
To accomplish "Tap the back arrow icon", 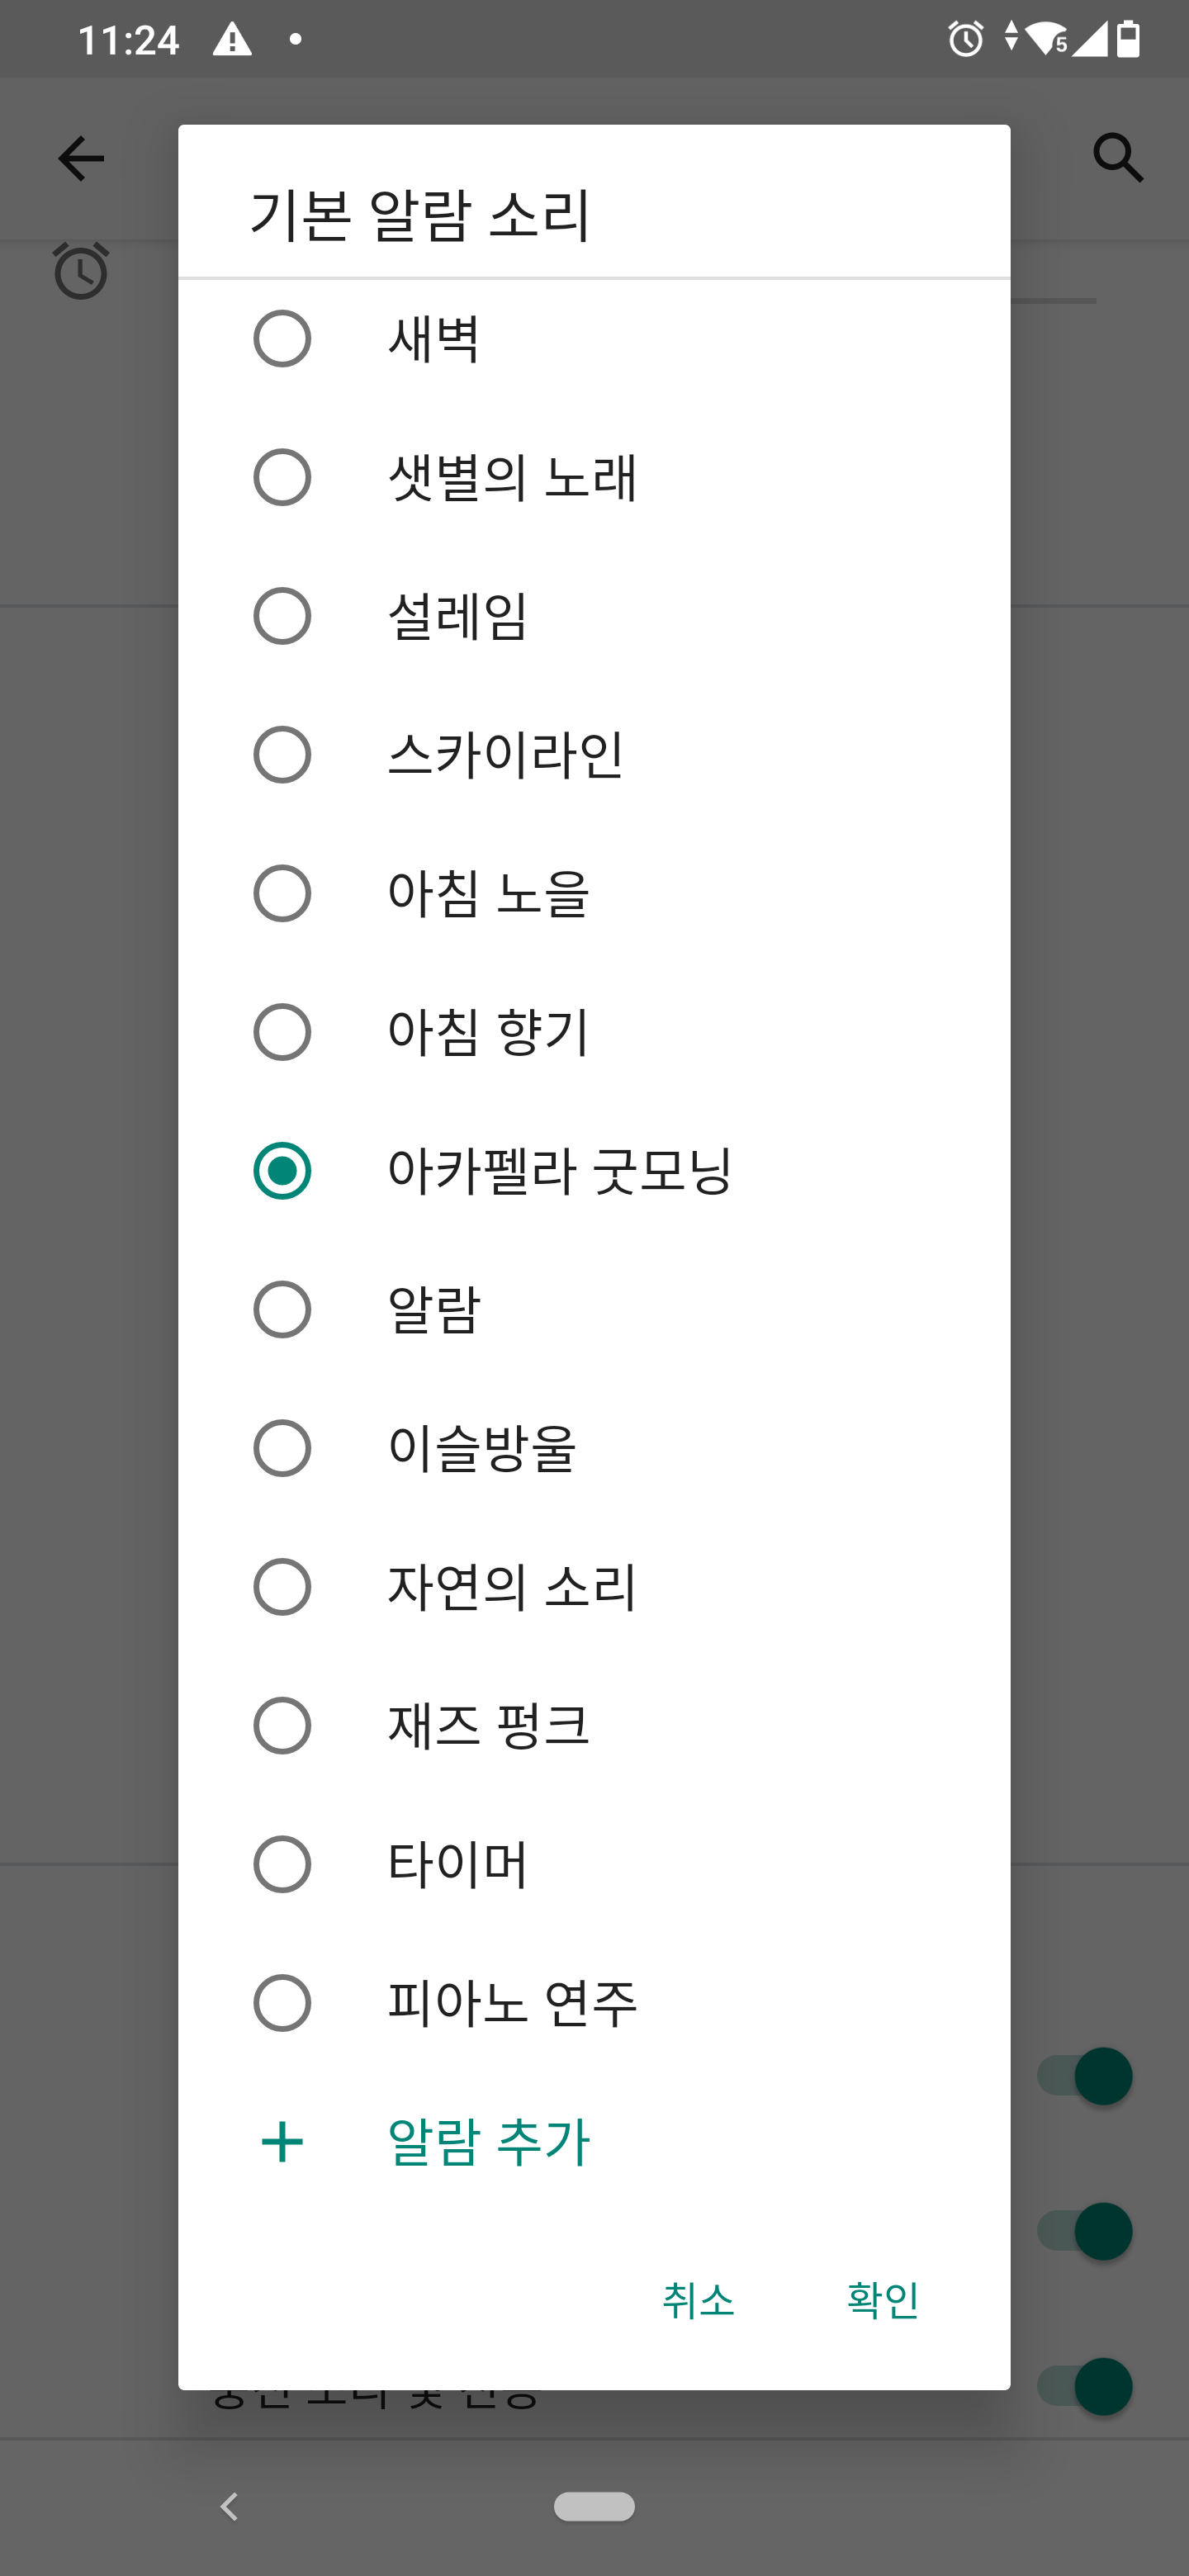I will (81, 159).
